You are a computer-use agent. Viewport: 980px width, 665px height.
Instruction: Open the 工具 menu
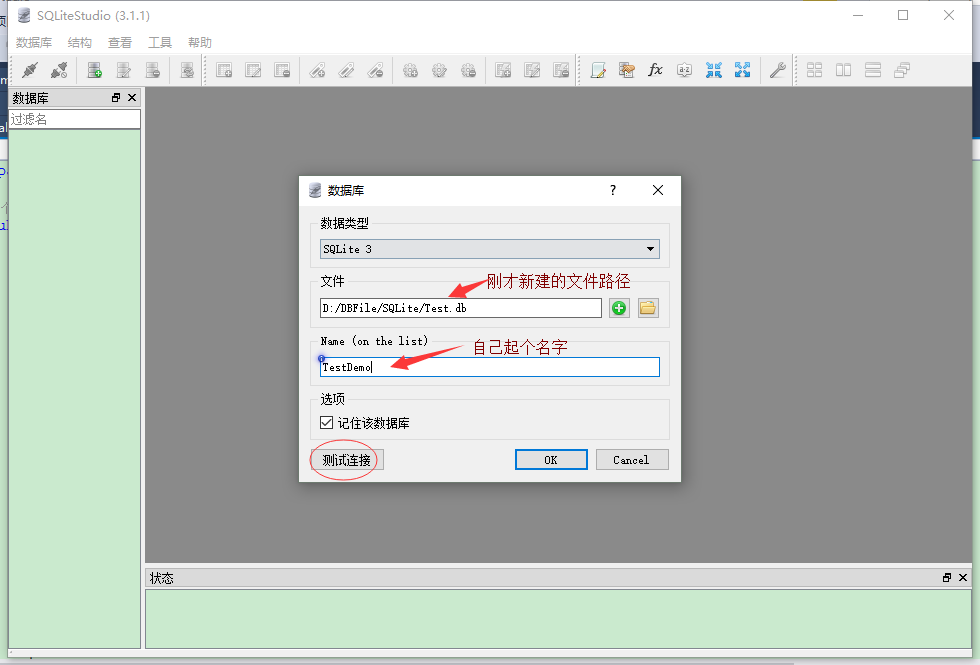[162, 42]
